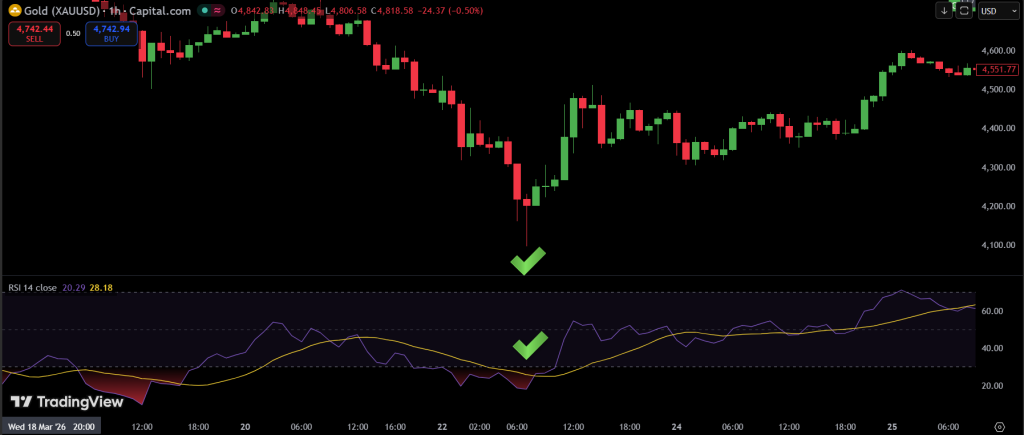The width and height of the screenshot is (1024, 435).
Task: Click the 0.50 spread value
Action: click(x=73, y=33)
